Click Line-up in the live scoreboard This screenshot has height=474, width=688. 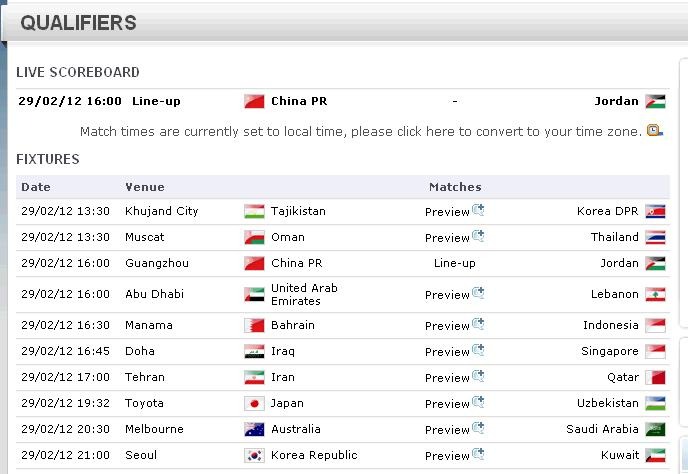click(156, 101)
